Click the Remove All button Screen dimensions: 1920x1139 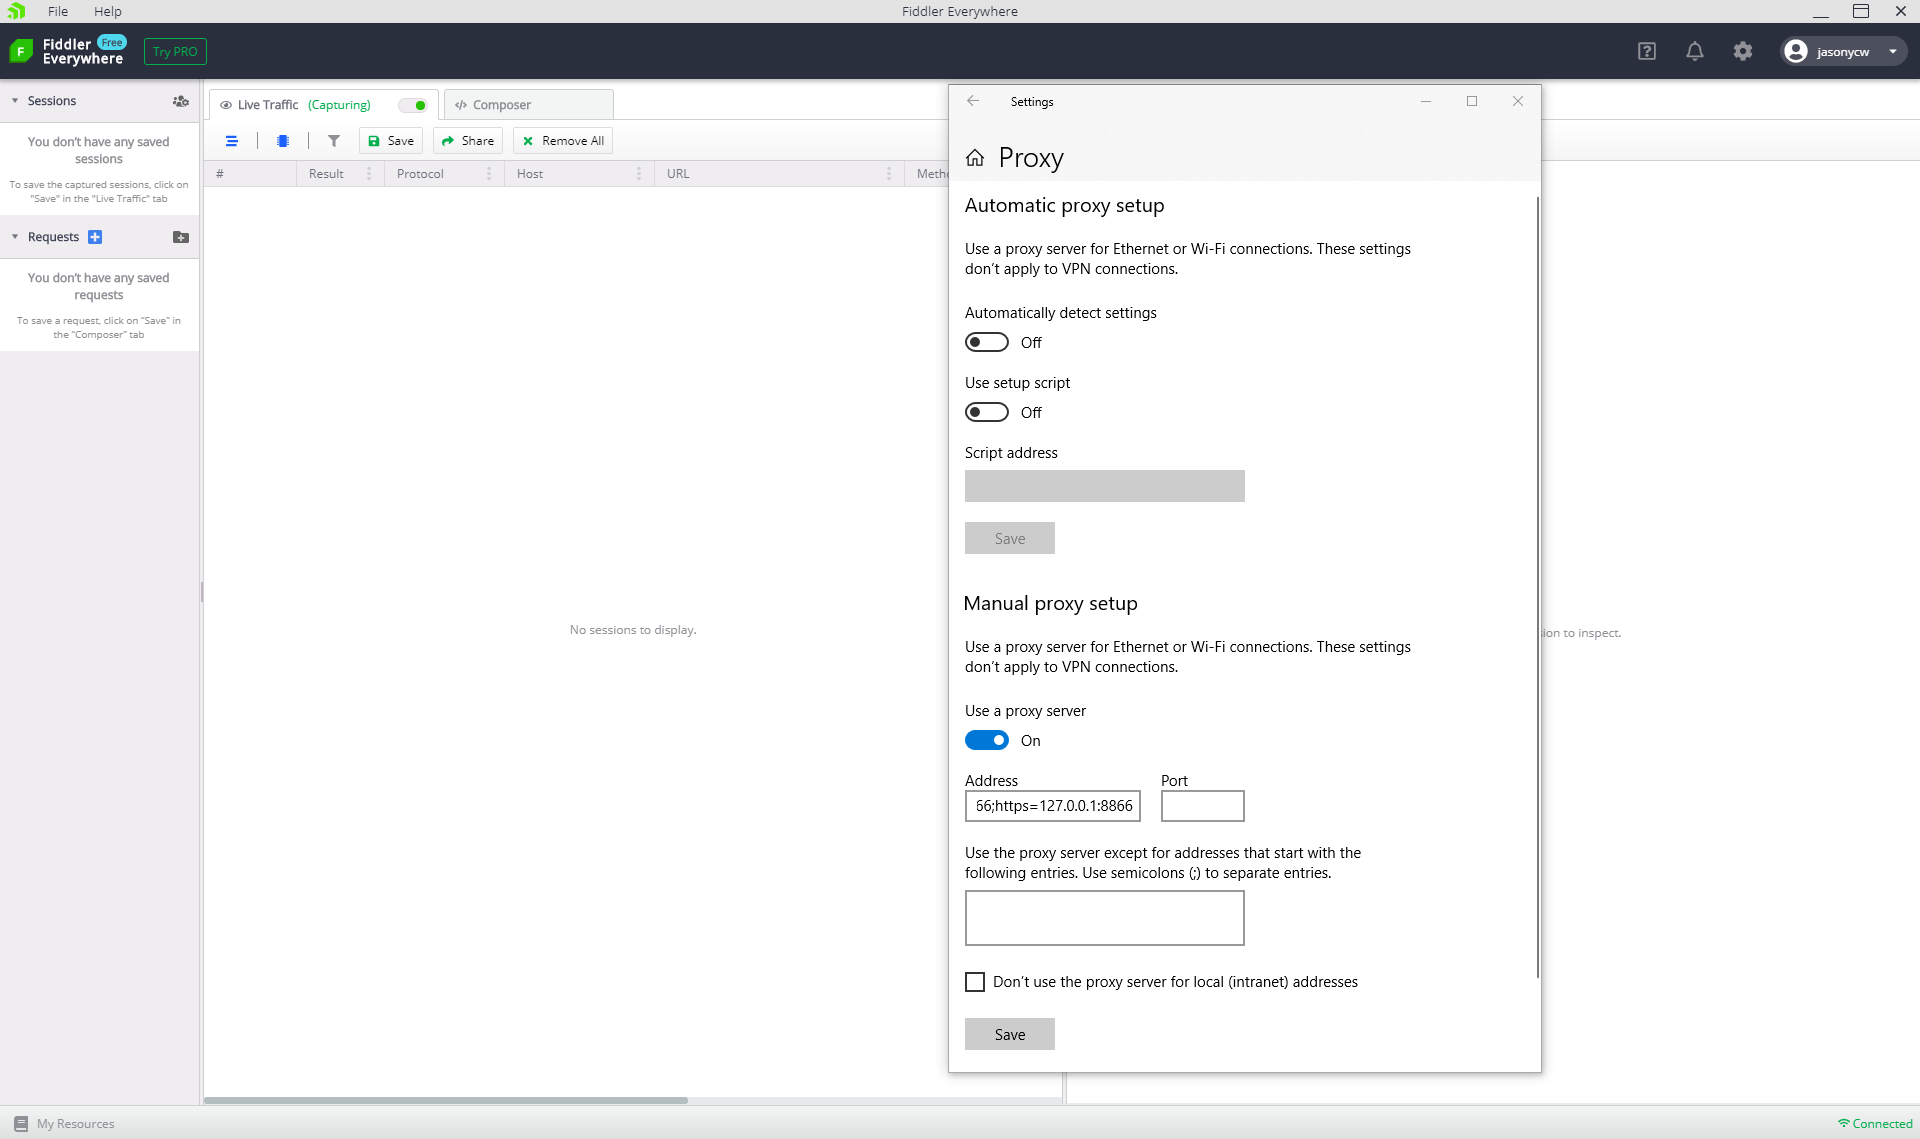[x=563, y=141]
